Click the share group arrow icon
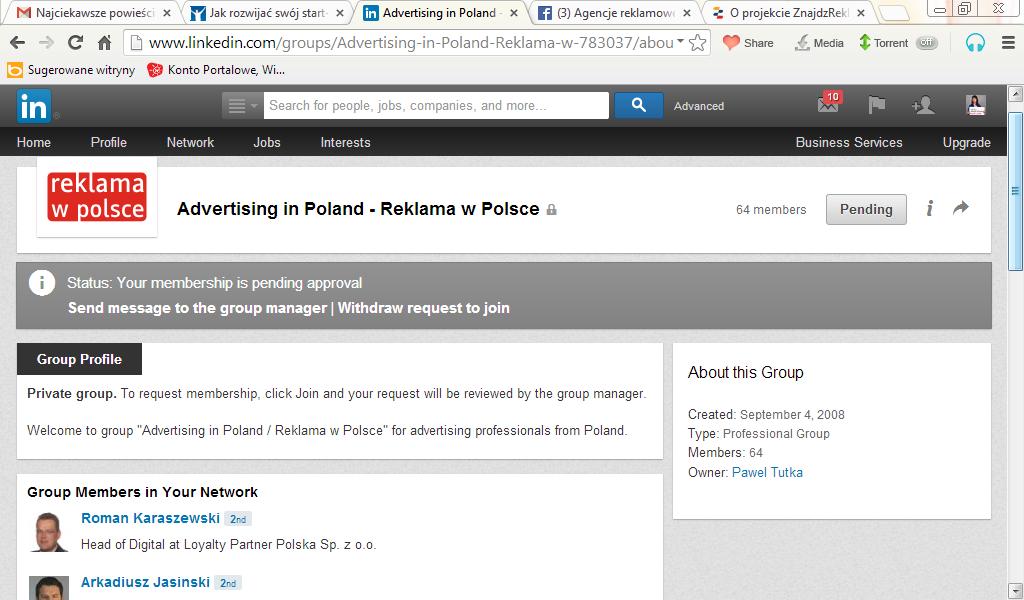Viewport: 1024px width, 600px height. tap(961, 208)
